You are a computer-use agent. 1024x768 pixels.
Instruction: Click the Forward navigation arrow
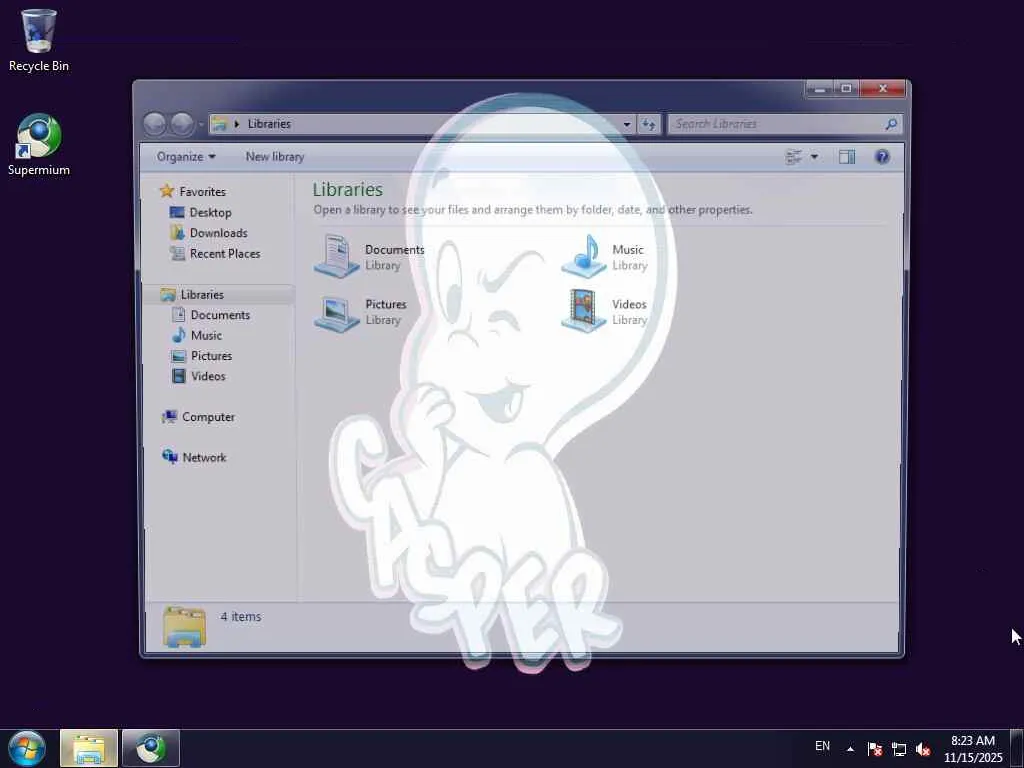[x=182, y=124]
